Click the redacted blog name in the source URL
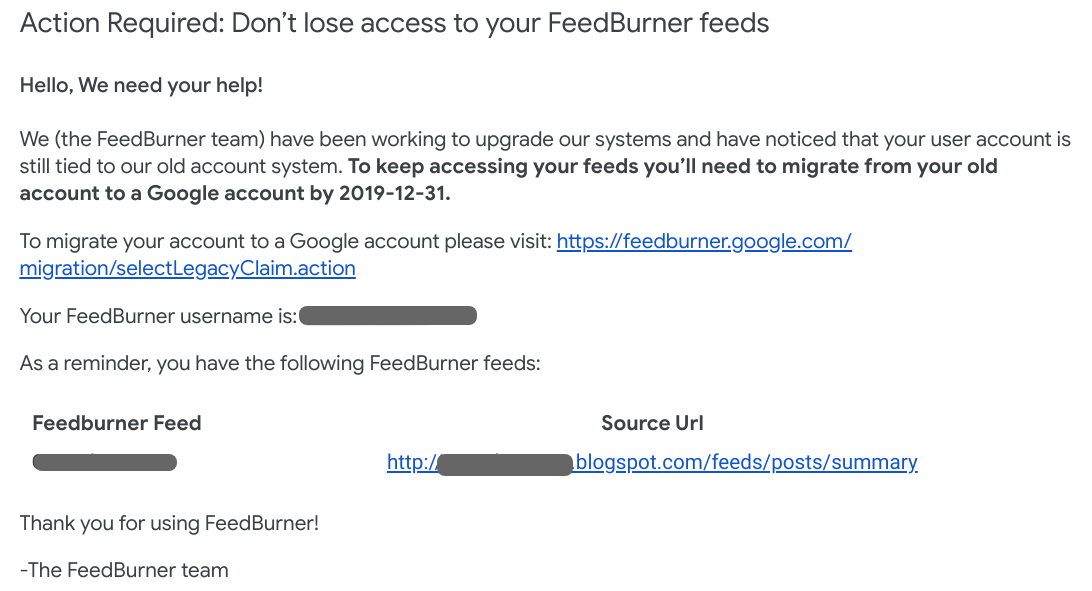Viewport: 1092px width, 591px height. pyautogui.click(x=506, y=464)
